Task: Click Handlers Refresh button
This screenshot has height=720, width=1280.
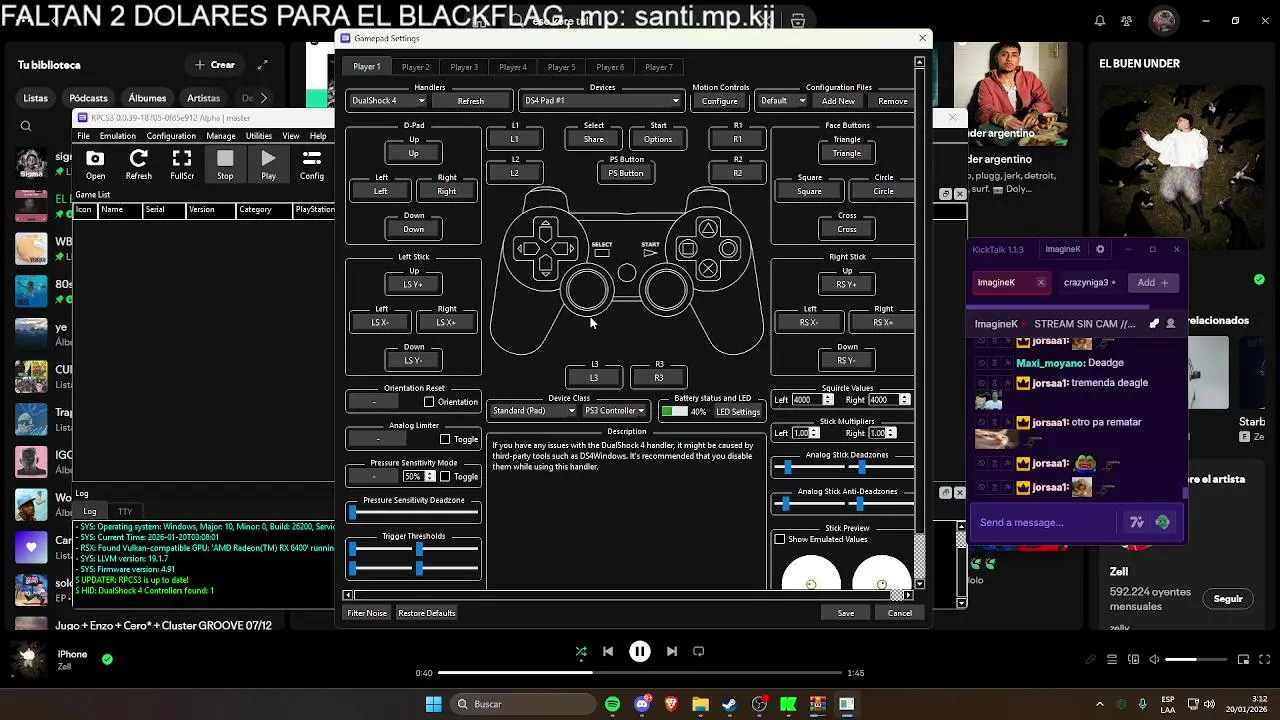Action: (470, 101)
